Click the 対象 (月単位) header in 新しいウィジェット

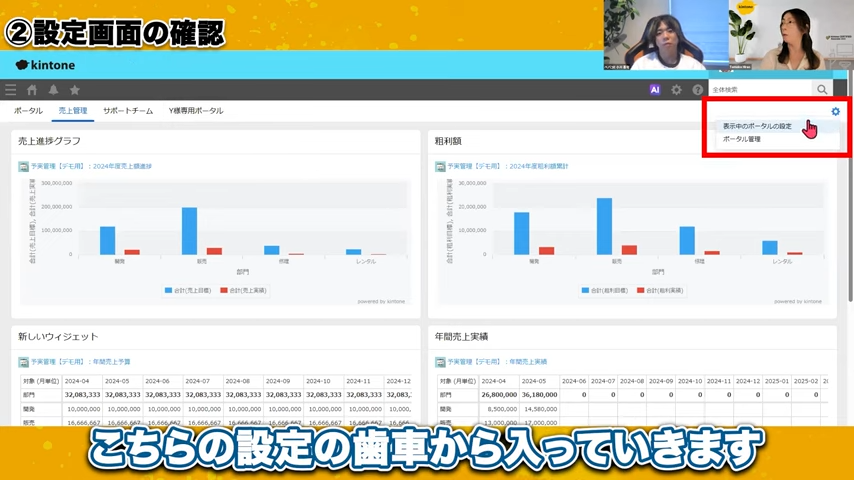pyautogui.click(x=41, y=381)
